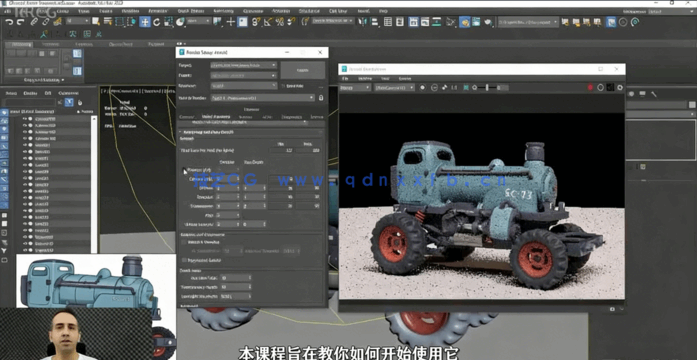Click the browse button beside Save File
Image resolution: width=697 pixels, height=360 pixels.
(321, 86)
